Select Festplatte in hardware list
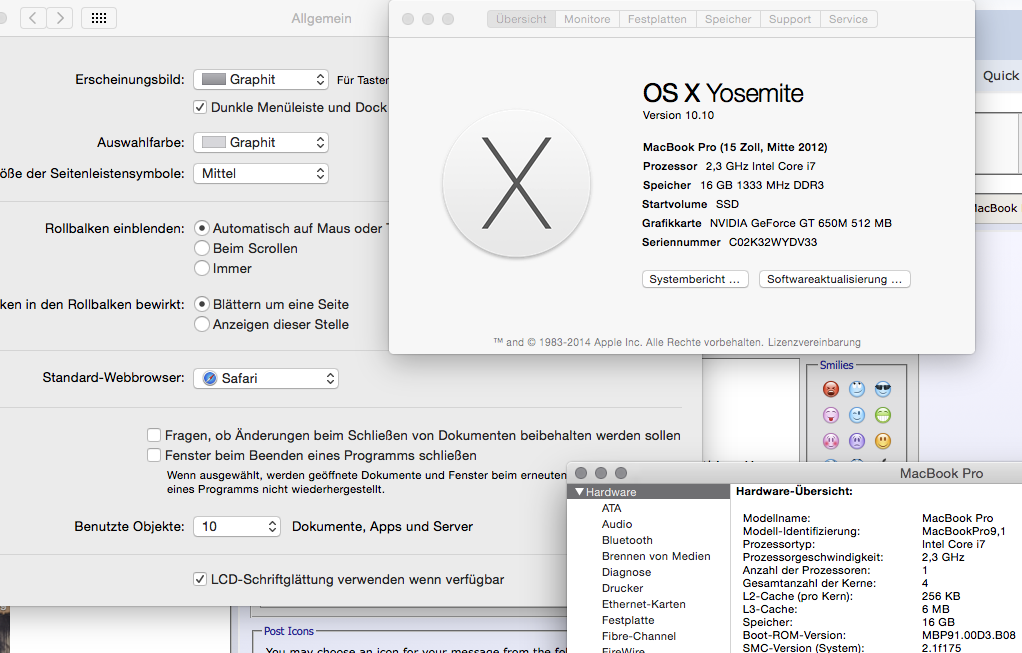 tap(628, 620)
